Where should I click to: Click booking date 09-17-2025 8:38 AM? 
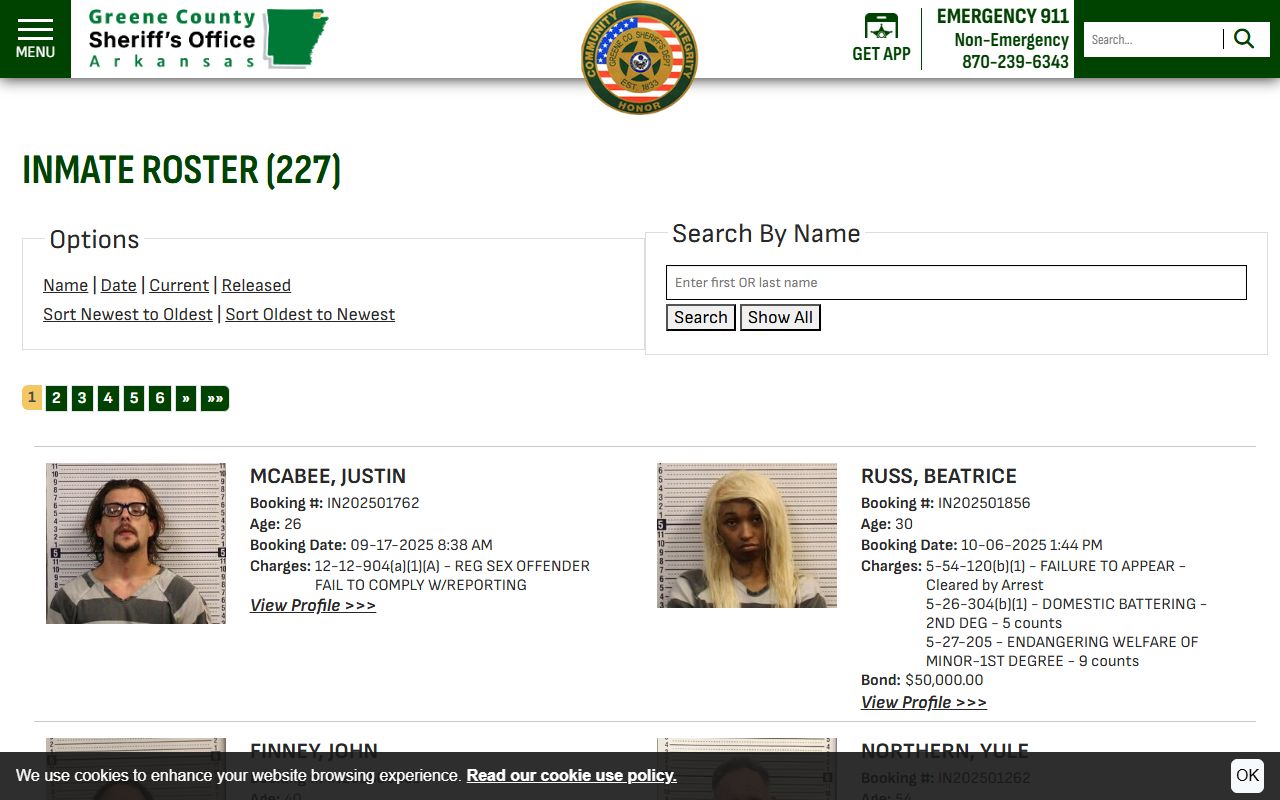[x=422, y=545]
